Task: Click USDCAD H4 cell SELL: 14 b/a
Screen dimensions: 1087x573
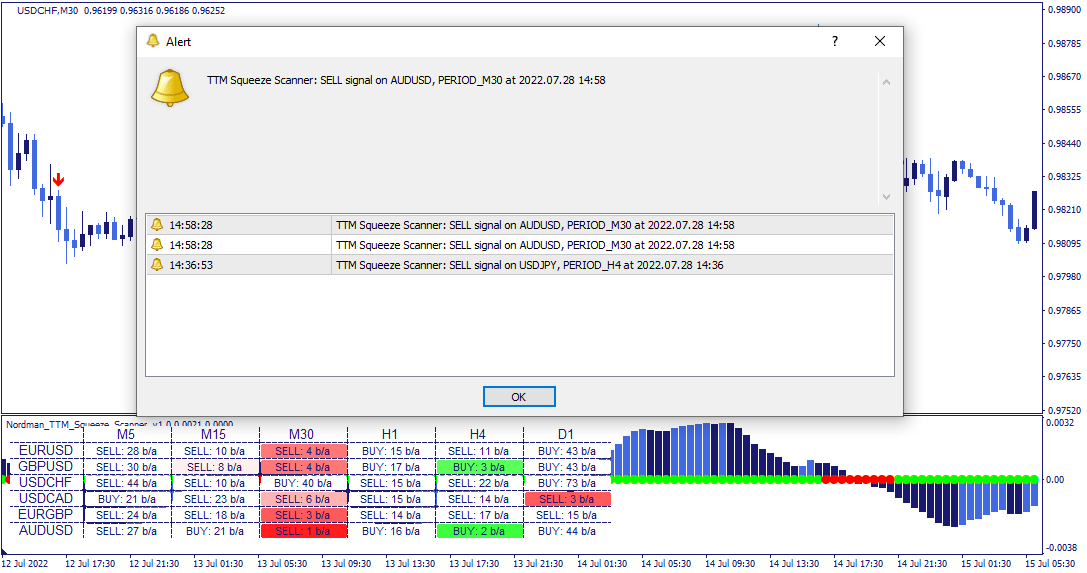Action: (x=480, y=499)
